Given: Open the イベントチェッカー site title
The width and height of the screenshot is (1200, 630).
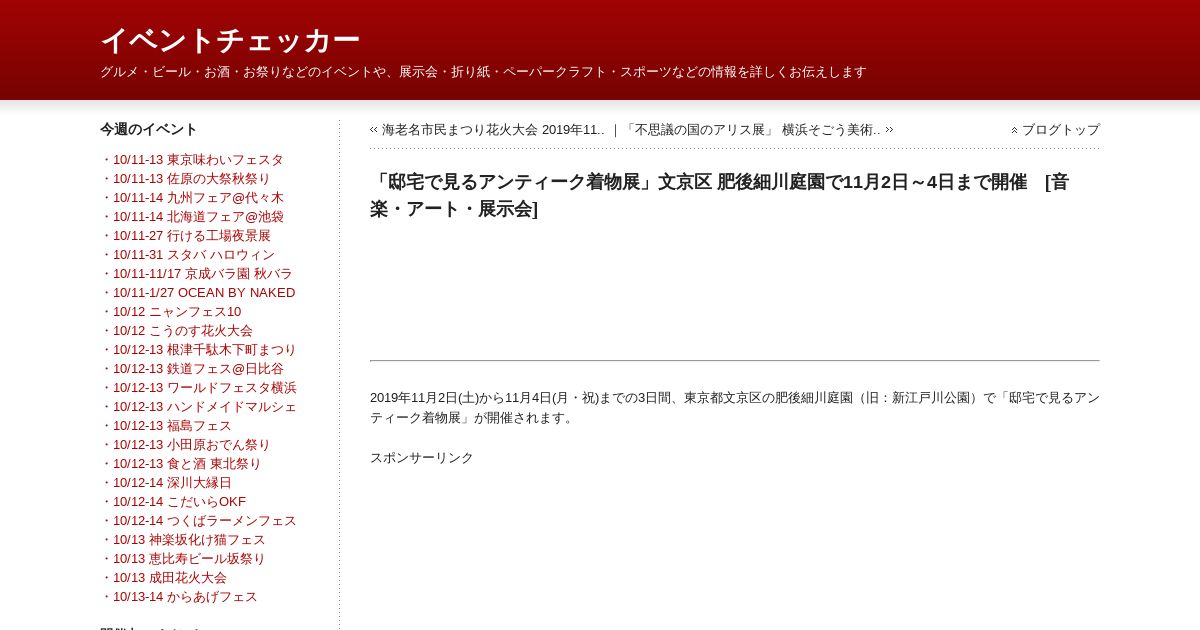Looking at the screenshot, I should tap(230, 40).
